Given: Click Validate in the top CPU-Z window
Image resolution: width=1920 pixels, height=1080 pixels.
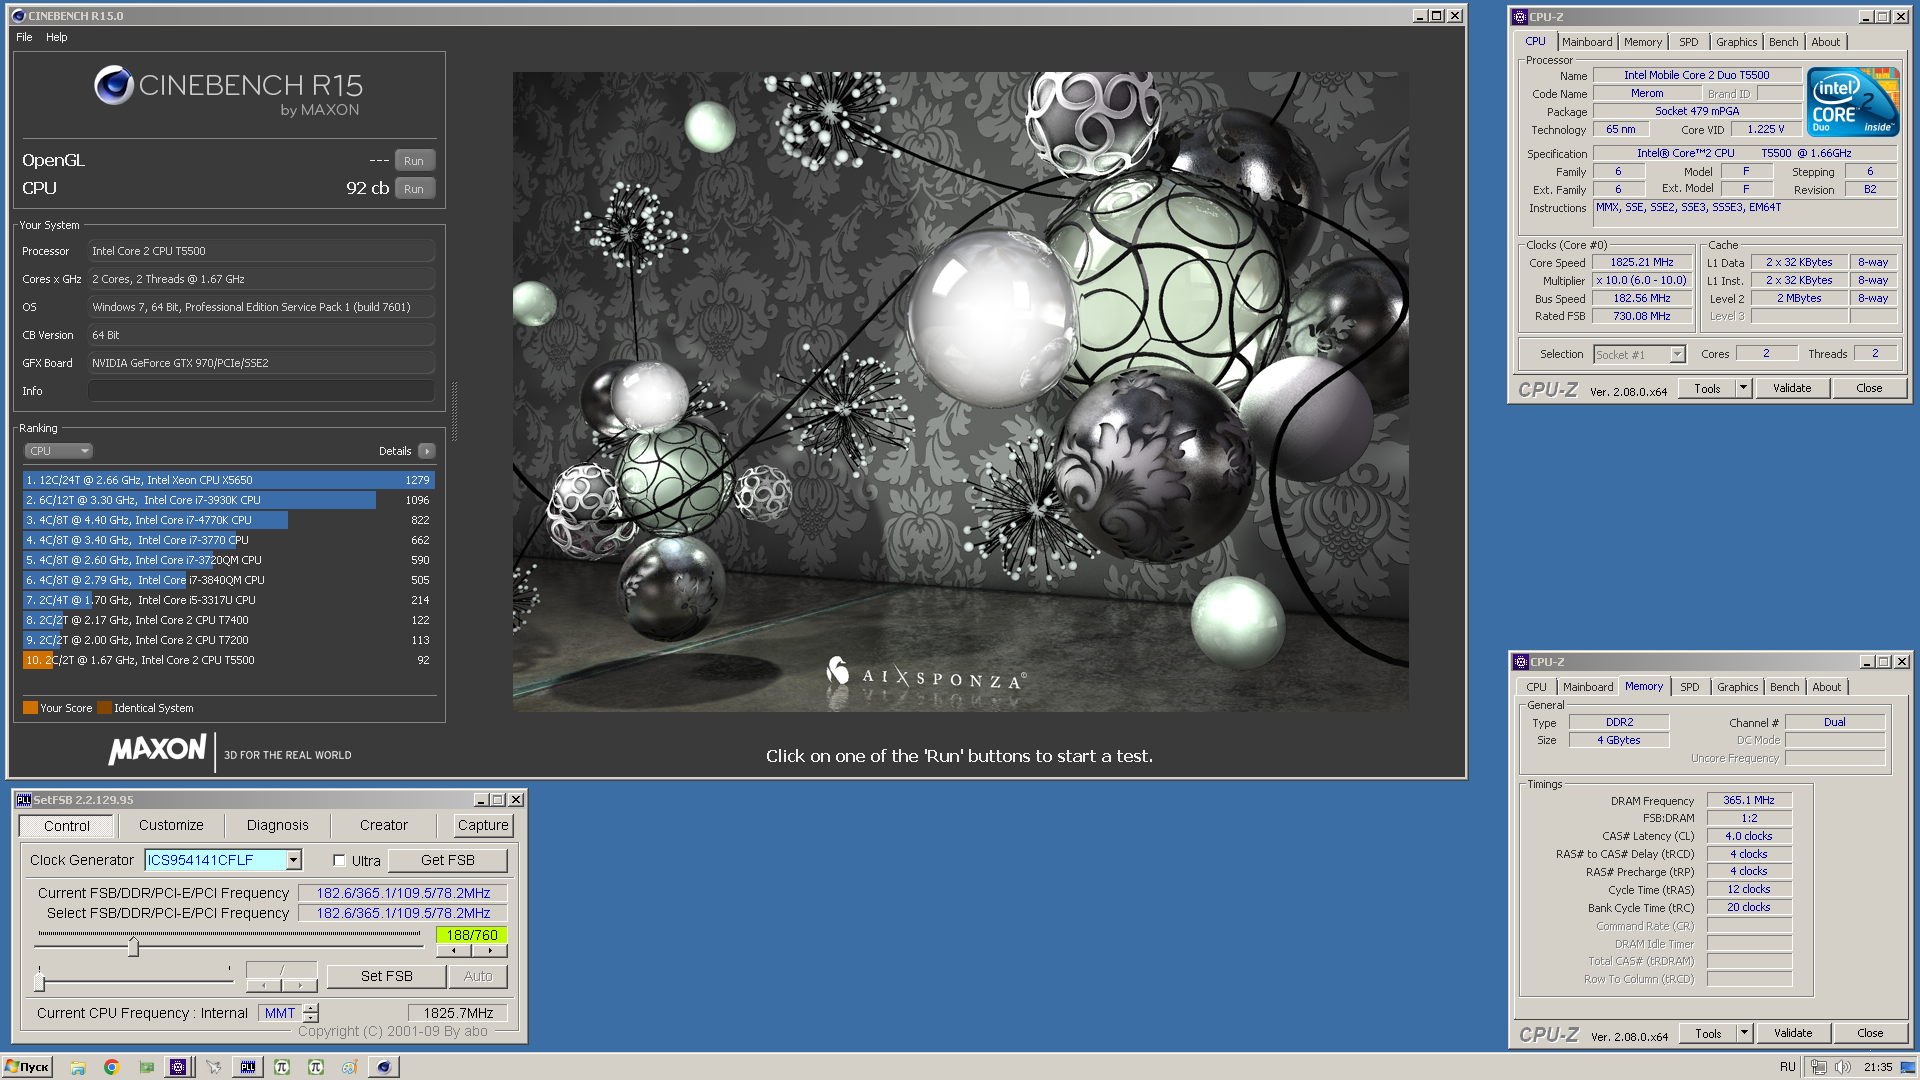Looking at the screenshot, I should (1791, 388).
